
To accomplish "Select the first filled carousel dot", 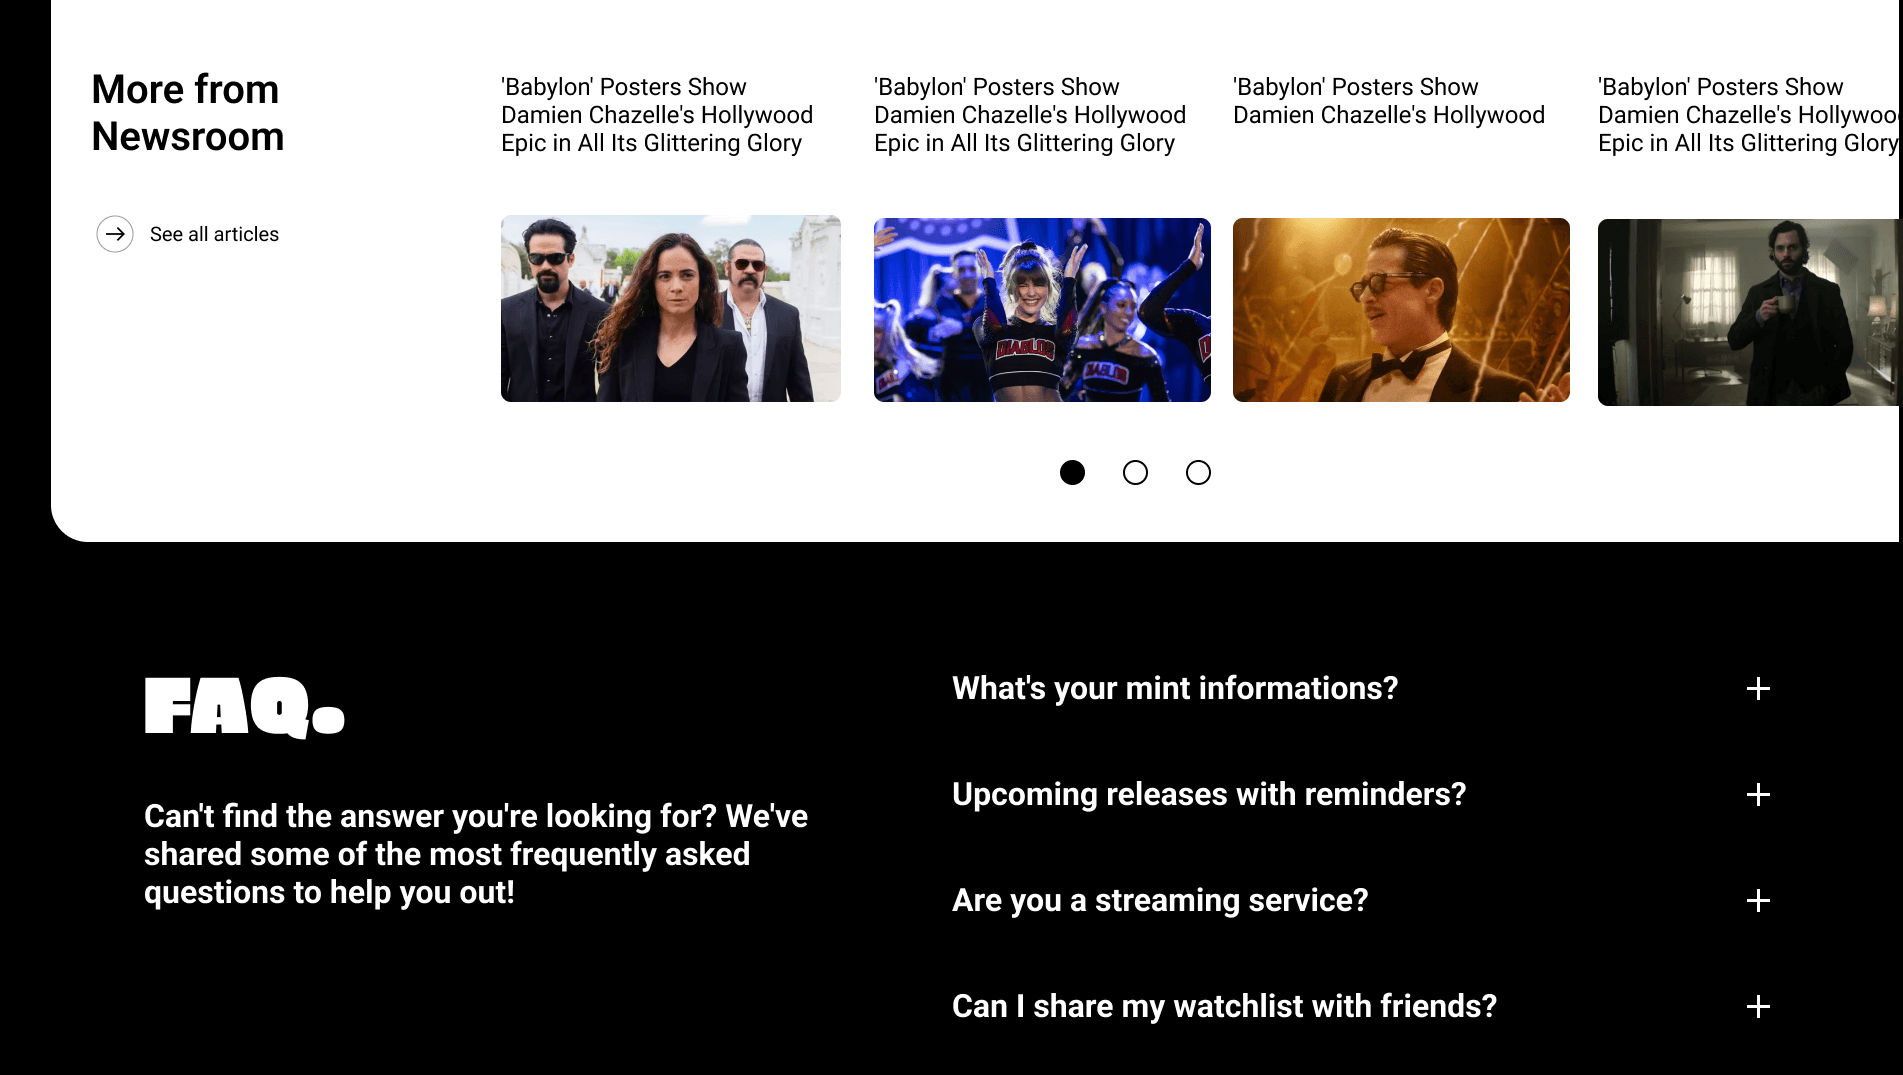I will tap(1072, 472).
